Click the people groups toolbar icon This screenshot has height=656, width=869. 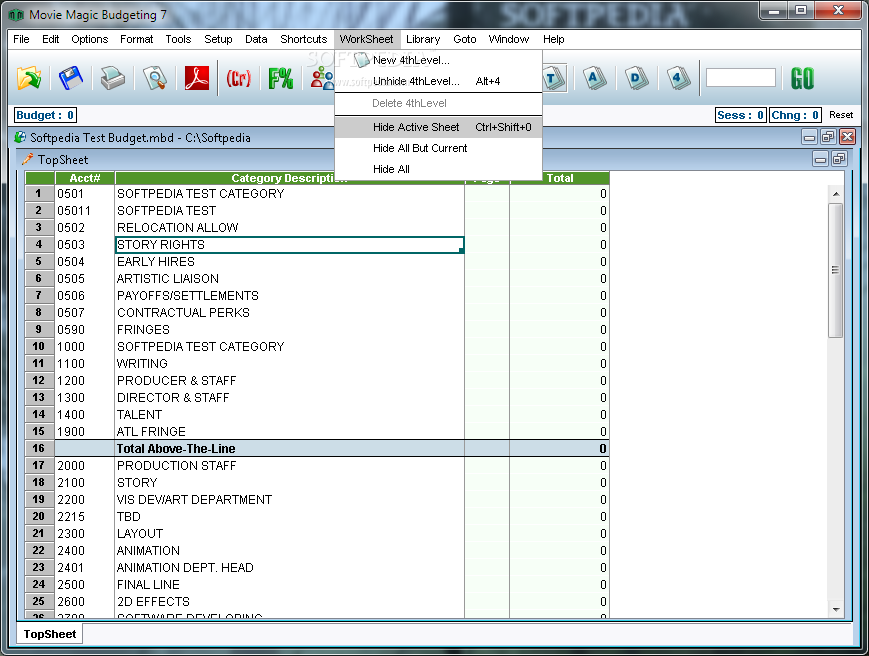click(322, 78)
